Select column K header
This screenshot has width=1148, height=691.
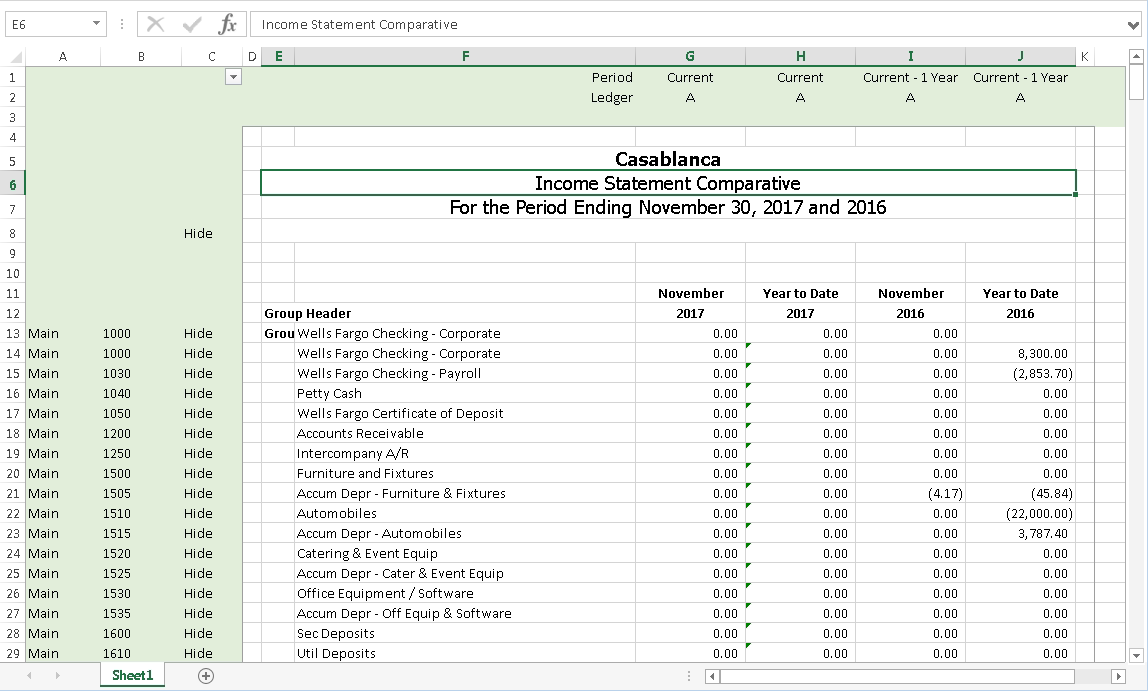(1084, 56)
